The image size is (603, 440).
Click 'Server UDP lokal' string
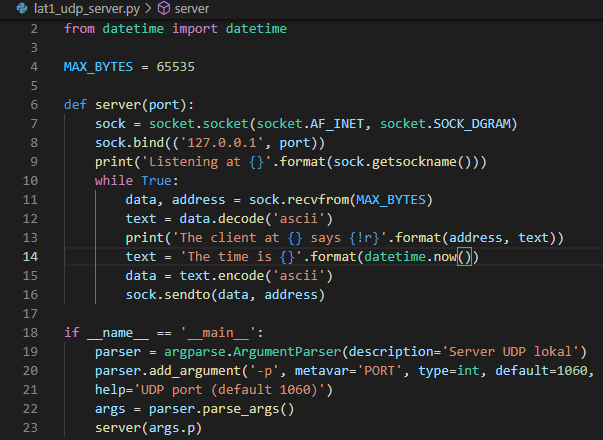click(x=510, y=352)
